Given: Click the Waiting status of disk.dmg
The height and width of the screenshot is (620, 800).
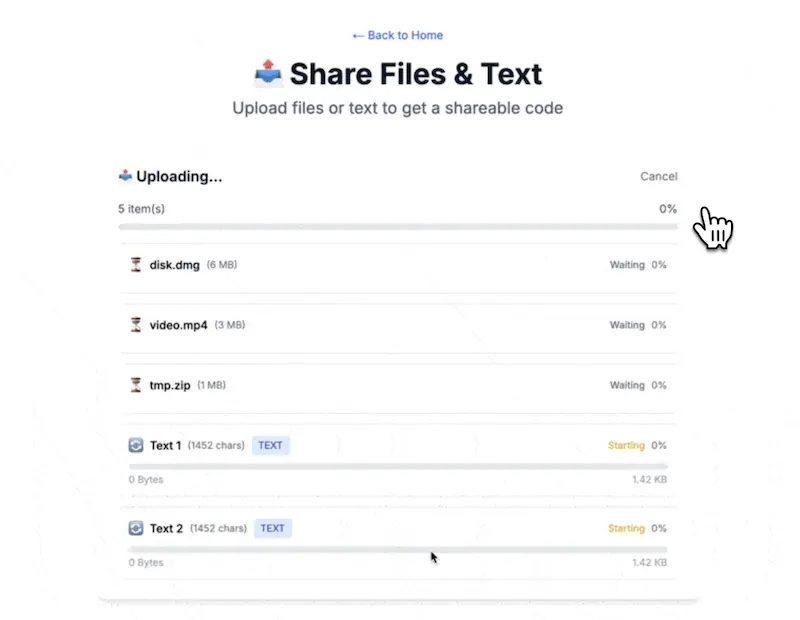Looking at the screenshot, I should click(x=627, y=264).
